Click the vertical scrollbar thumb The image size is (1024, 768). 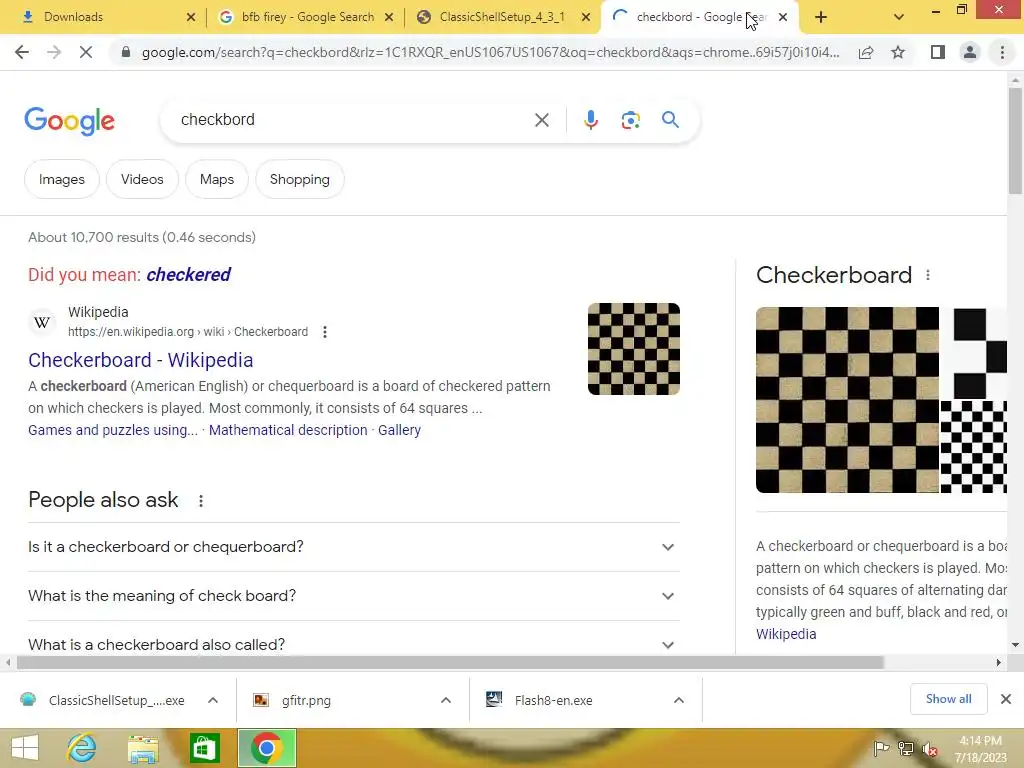(1015, 140)
